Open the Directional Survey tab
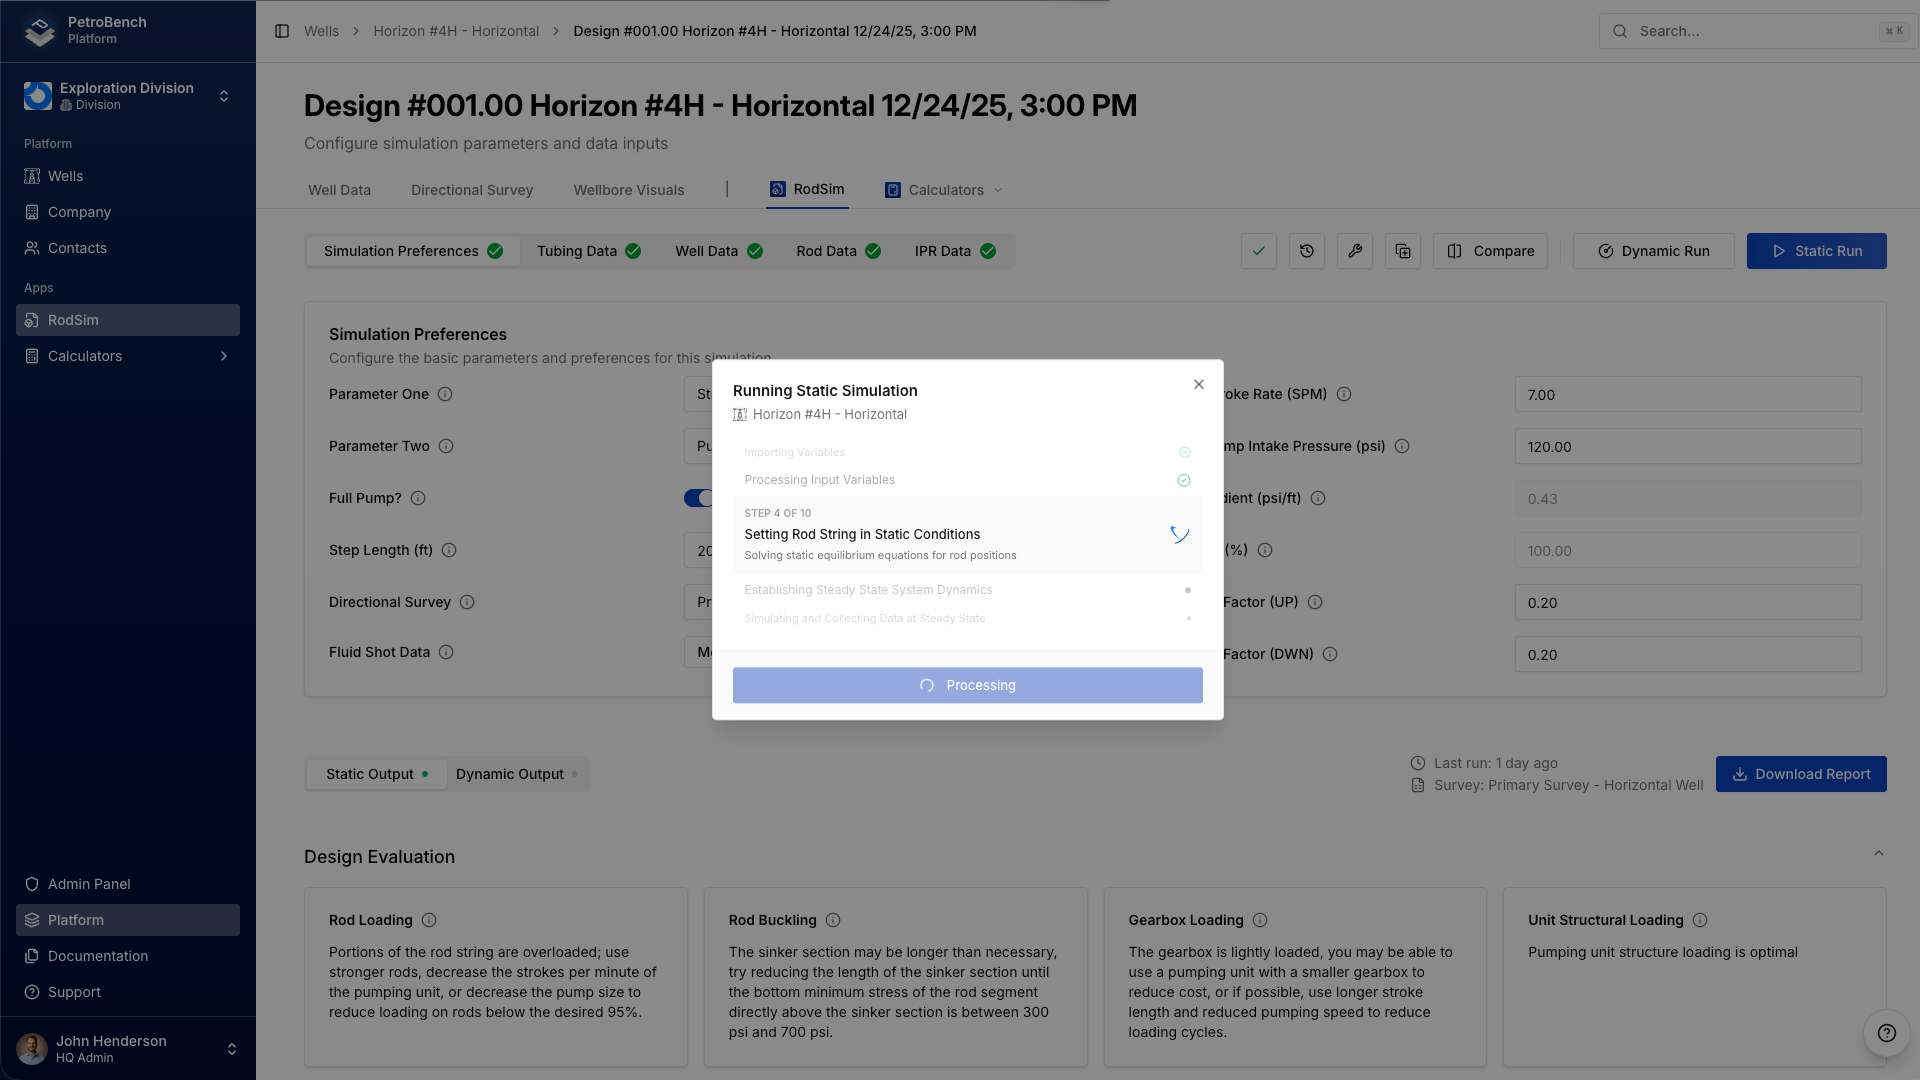This screenshot has height=1080, width=1920. (471, 190)
